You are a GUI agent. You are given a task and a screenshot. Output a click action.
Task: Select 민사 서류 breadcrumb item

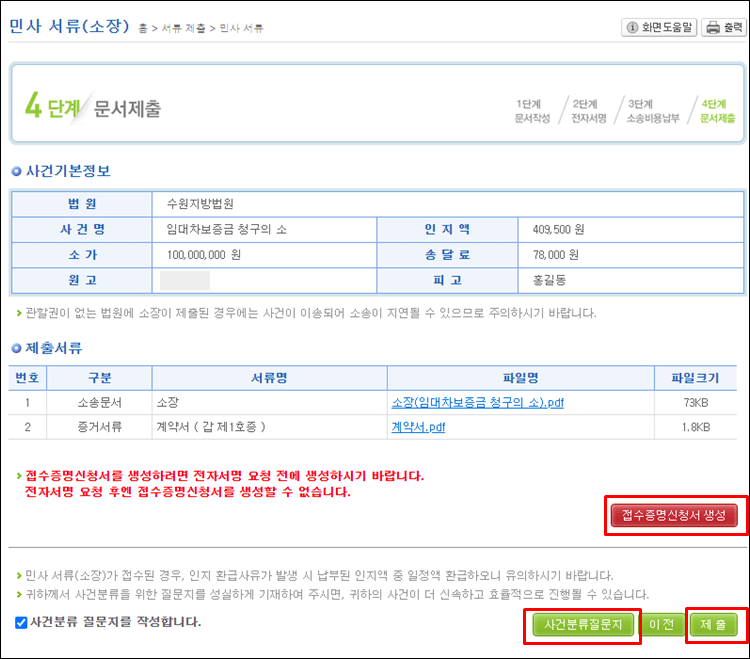click(242, 28)
